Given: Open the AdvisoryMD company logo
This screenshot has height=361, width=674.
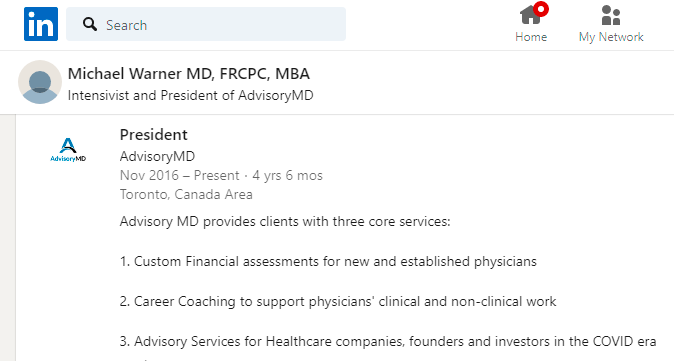Looking at the screenshot, I should (x=68, y=150).
